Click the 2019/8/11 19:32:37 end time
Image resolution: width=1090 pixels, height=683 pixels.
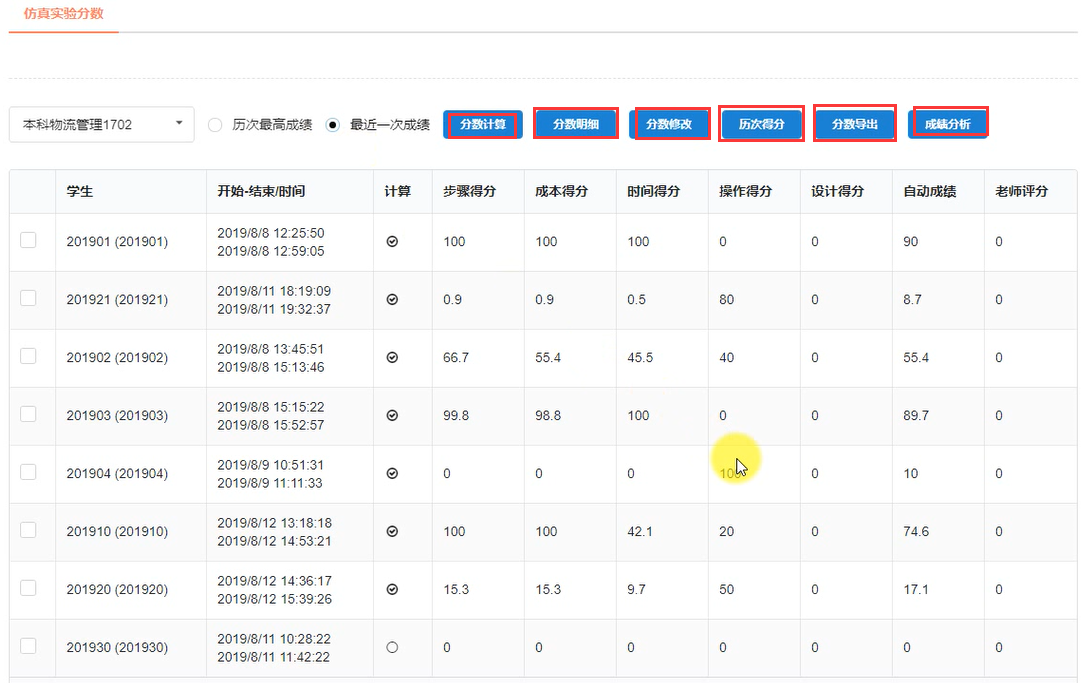pos(274,309)
